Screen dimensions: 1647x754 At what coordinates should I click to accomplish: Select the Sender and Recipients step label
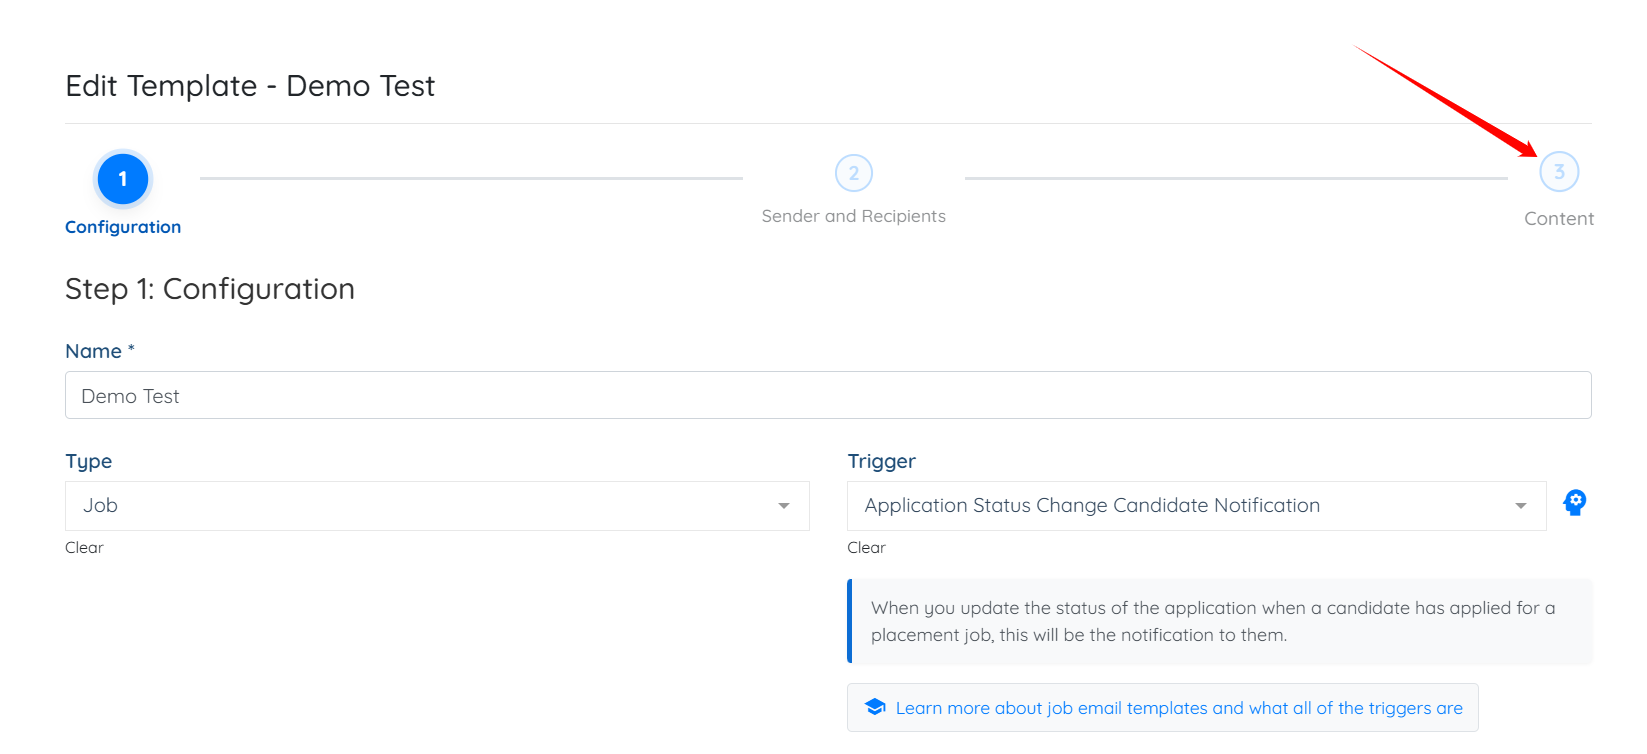tap(854, 216)
